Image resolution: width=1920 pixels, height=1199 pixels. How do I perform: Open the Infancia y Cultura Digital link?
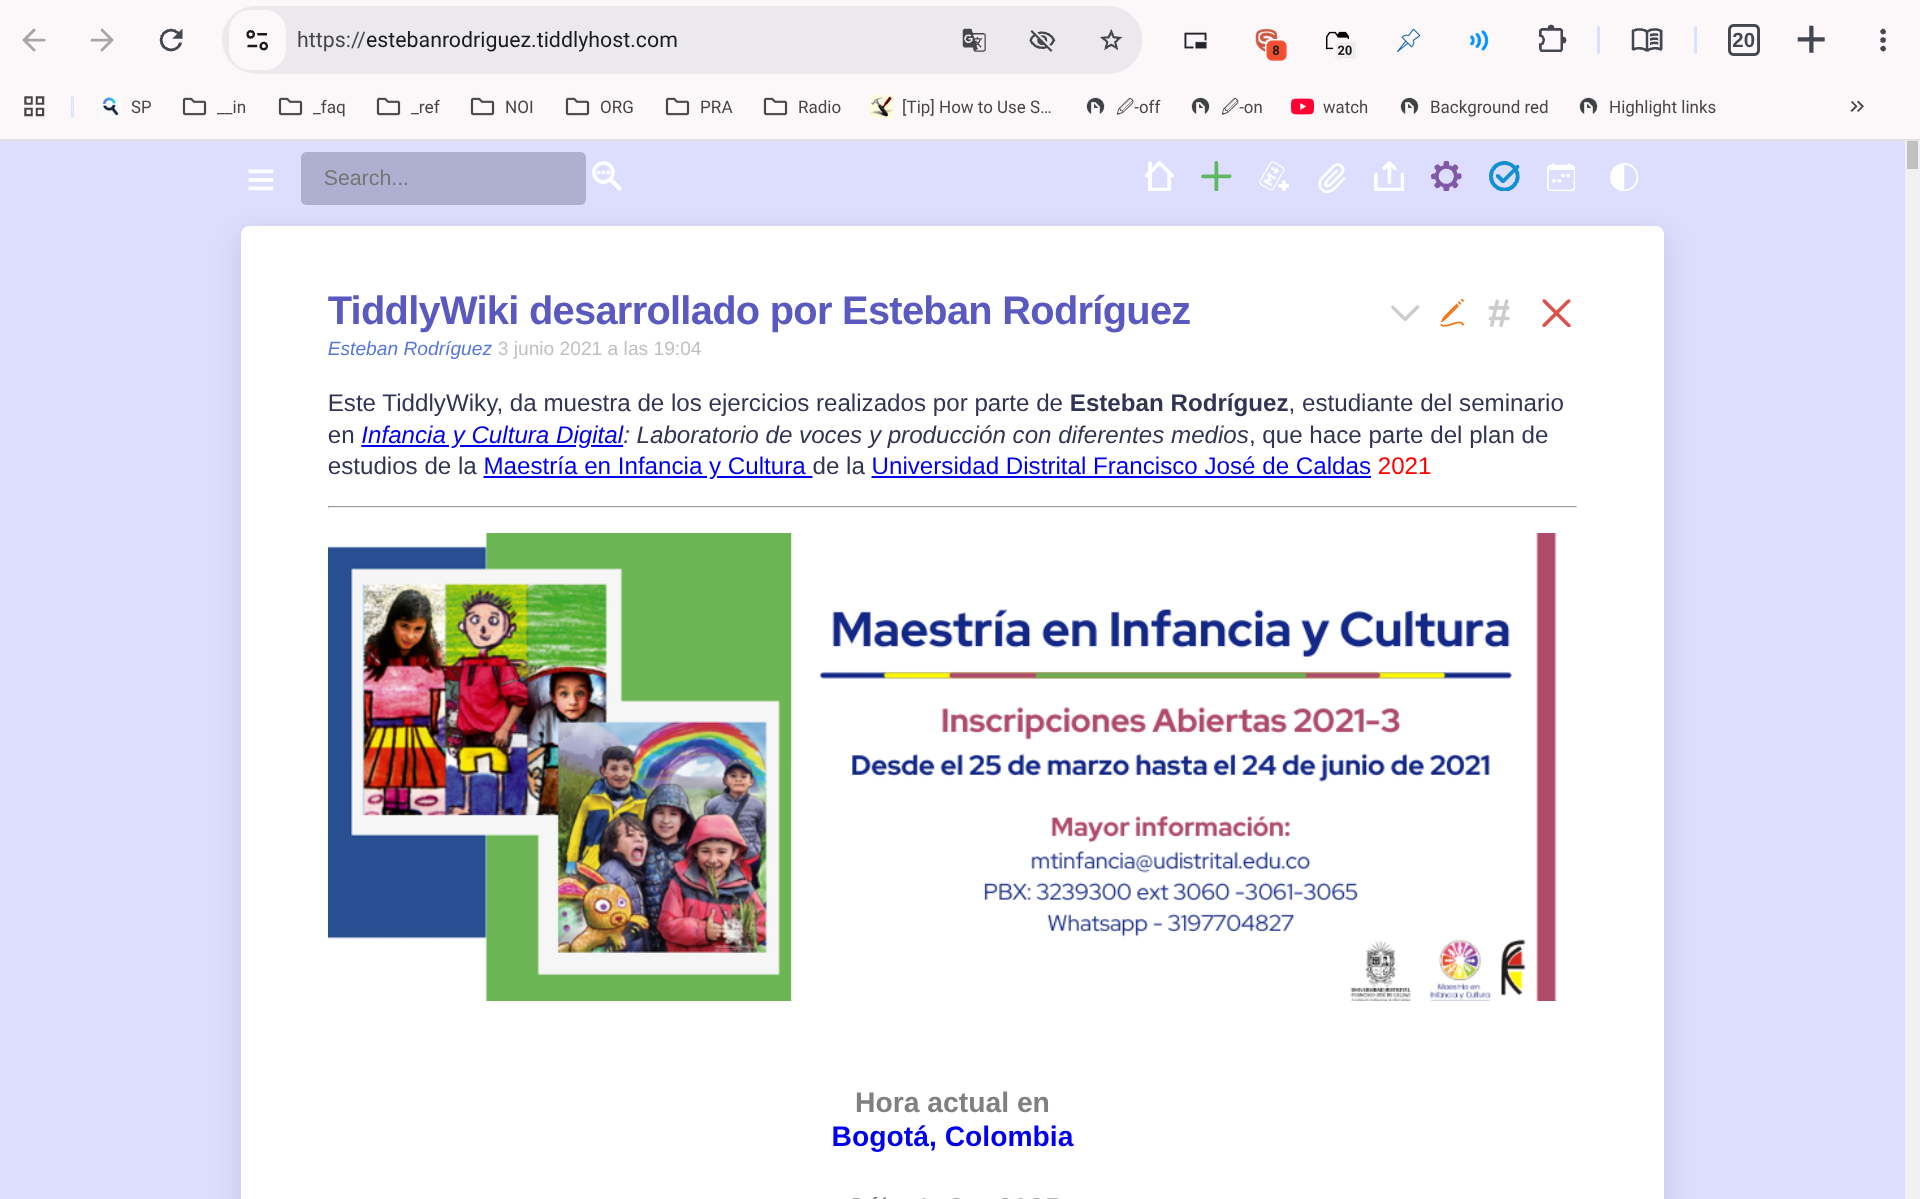(492, 435)
